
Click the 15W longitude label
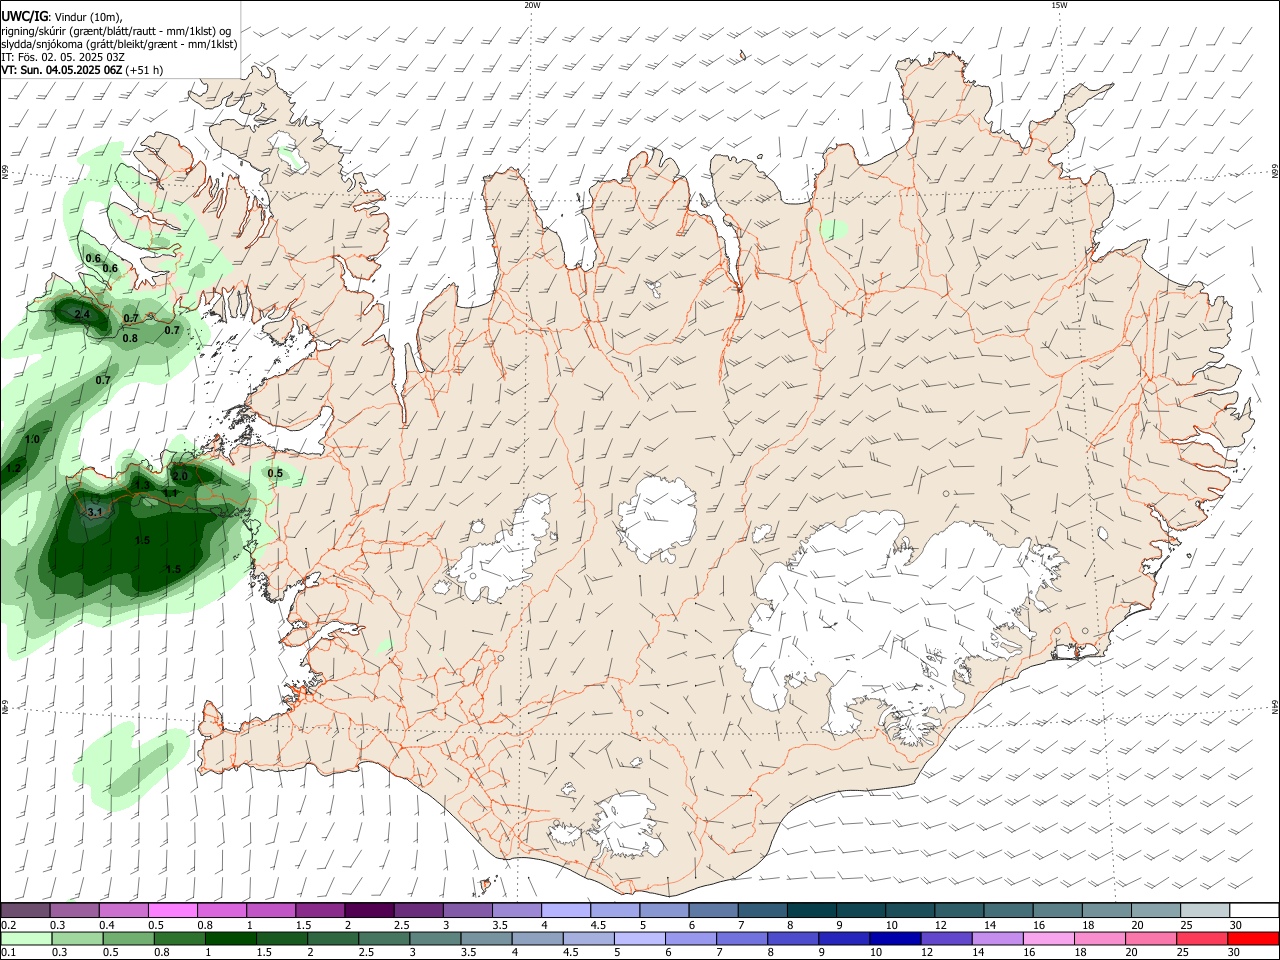(x=1059, y=5)
